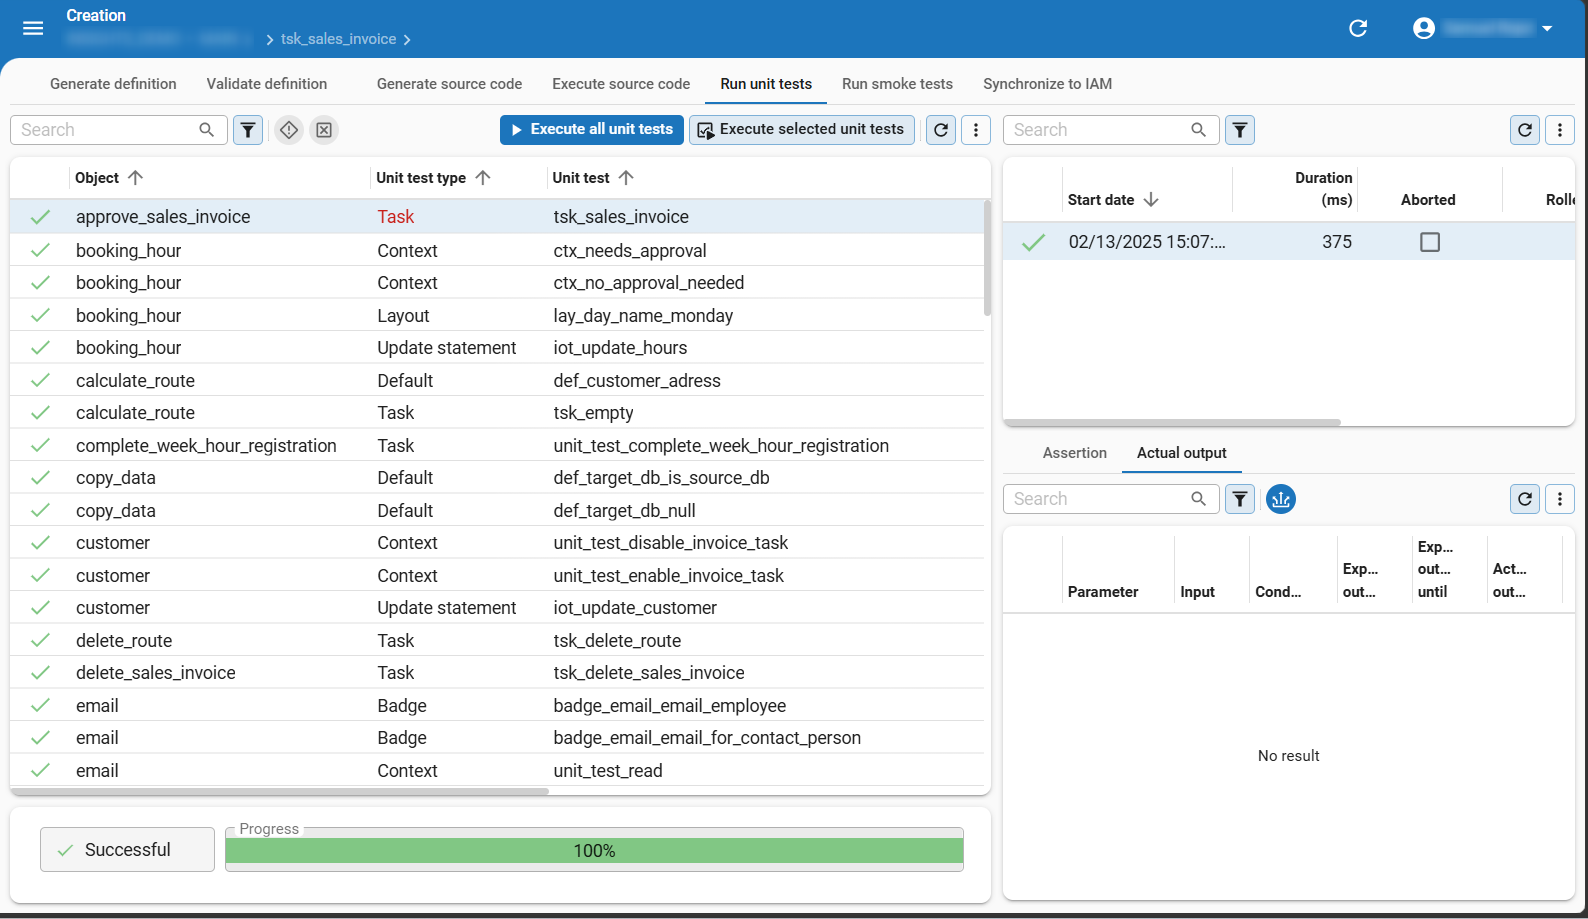The height and width of the screenshot is (919, 1588).
Task: Click the check status icon of iot_update_customer row
Action: click(40, 608)
